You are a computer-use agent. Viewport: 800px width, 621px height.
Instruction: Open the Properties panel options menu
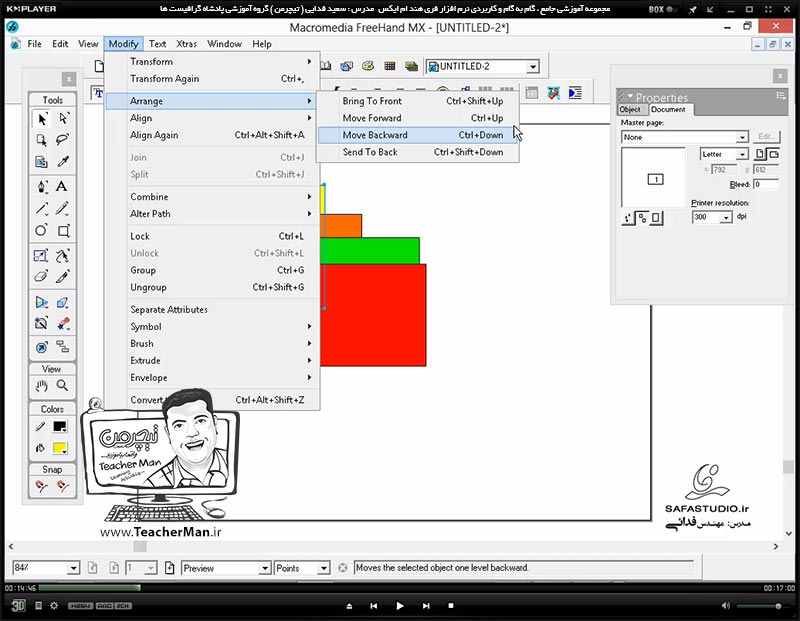pos(780,95)
